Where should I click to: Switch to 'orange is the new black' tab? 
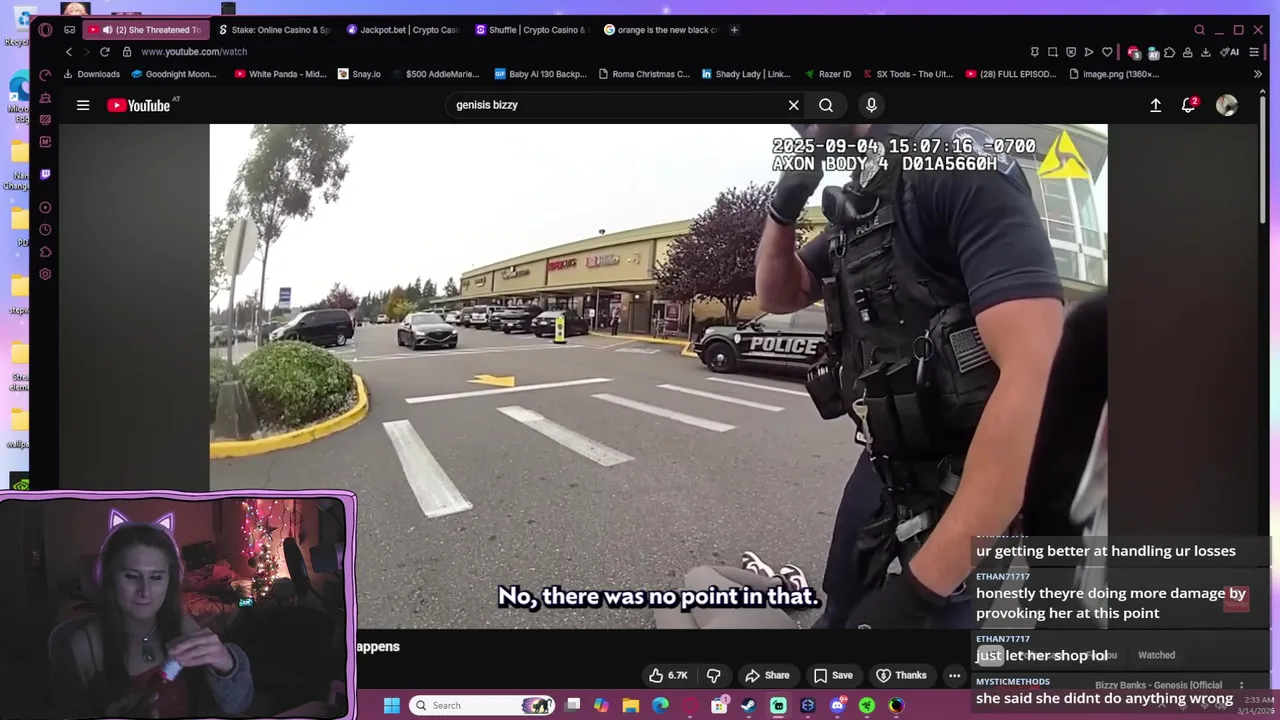(660, 30)
